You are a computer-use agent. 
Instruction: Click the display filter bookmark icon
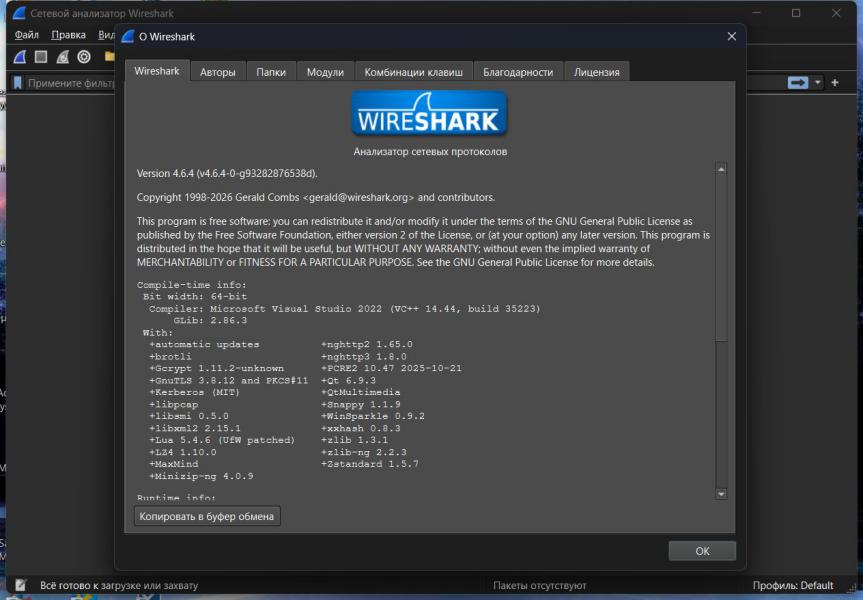(17, 83)
